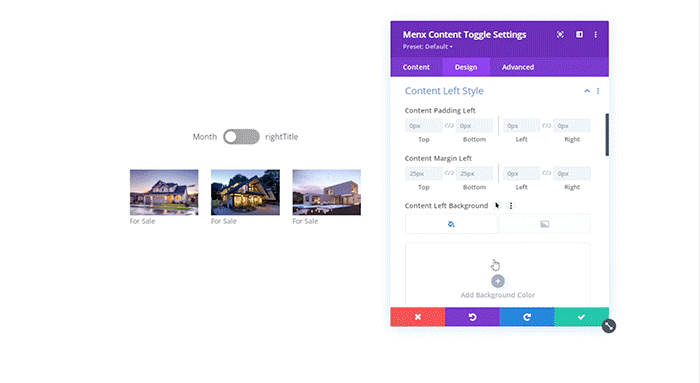The height and width of the screenshot is (383, 700).
Task: Click the Content Padding Left Bottom field
Action: pyautogui.click(x=474, y=126)
